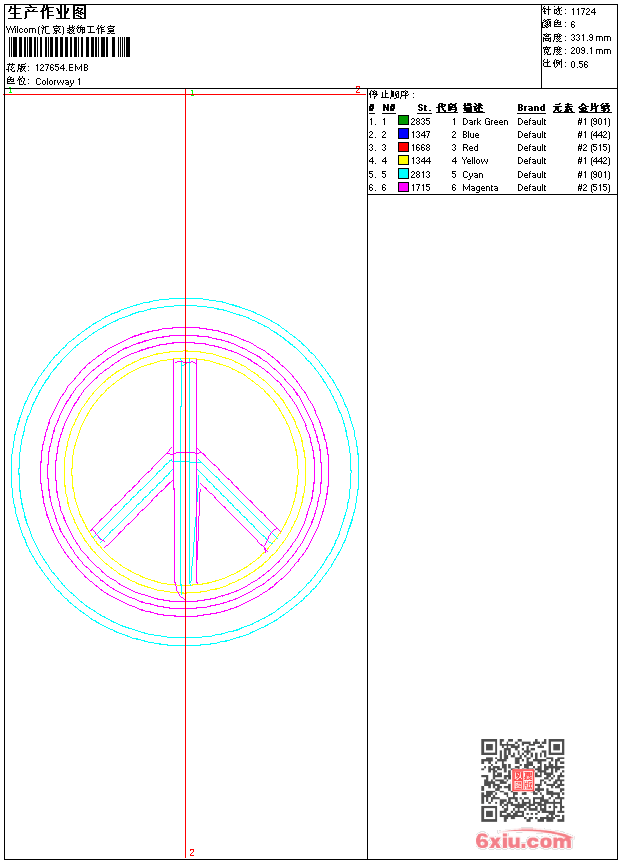Select the QR code image
620x860 pixels.
(x=522, y=780)
